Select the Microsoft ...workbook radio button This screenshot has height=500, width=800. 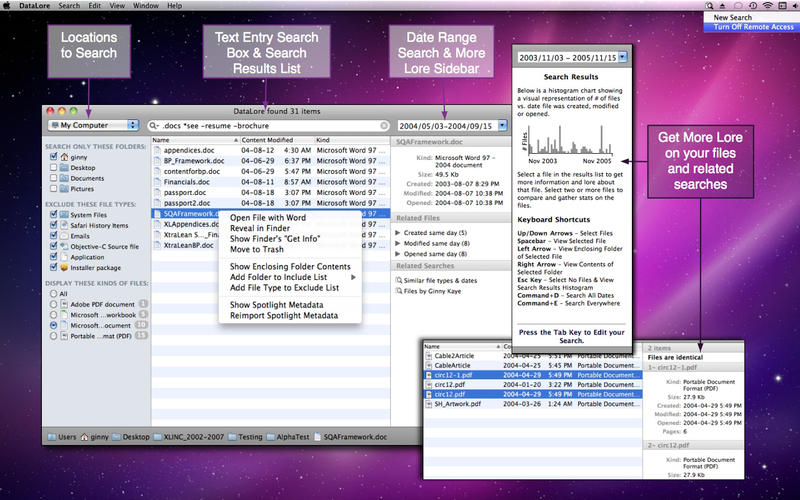click(54, 315)
